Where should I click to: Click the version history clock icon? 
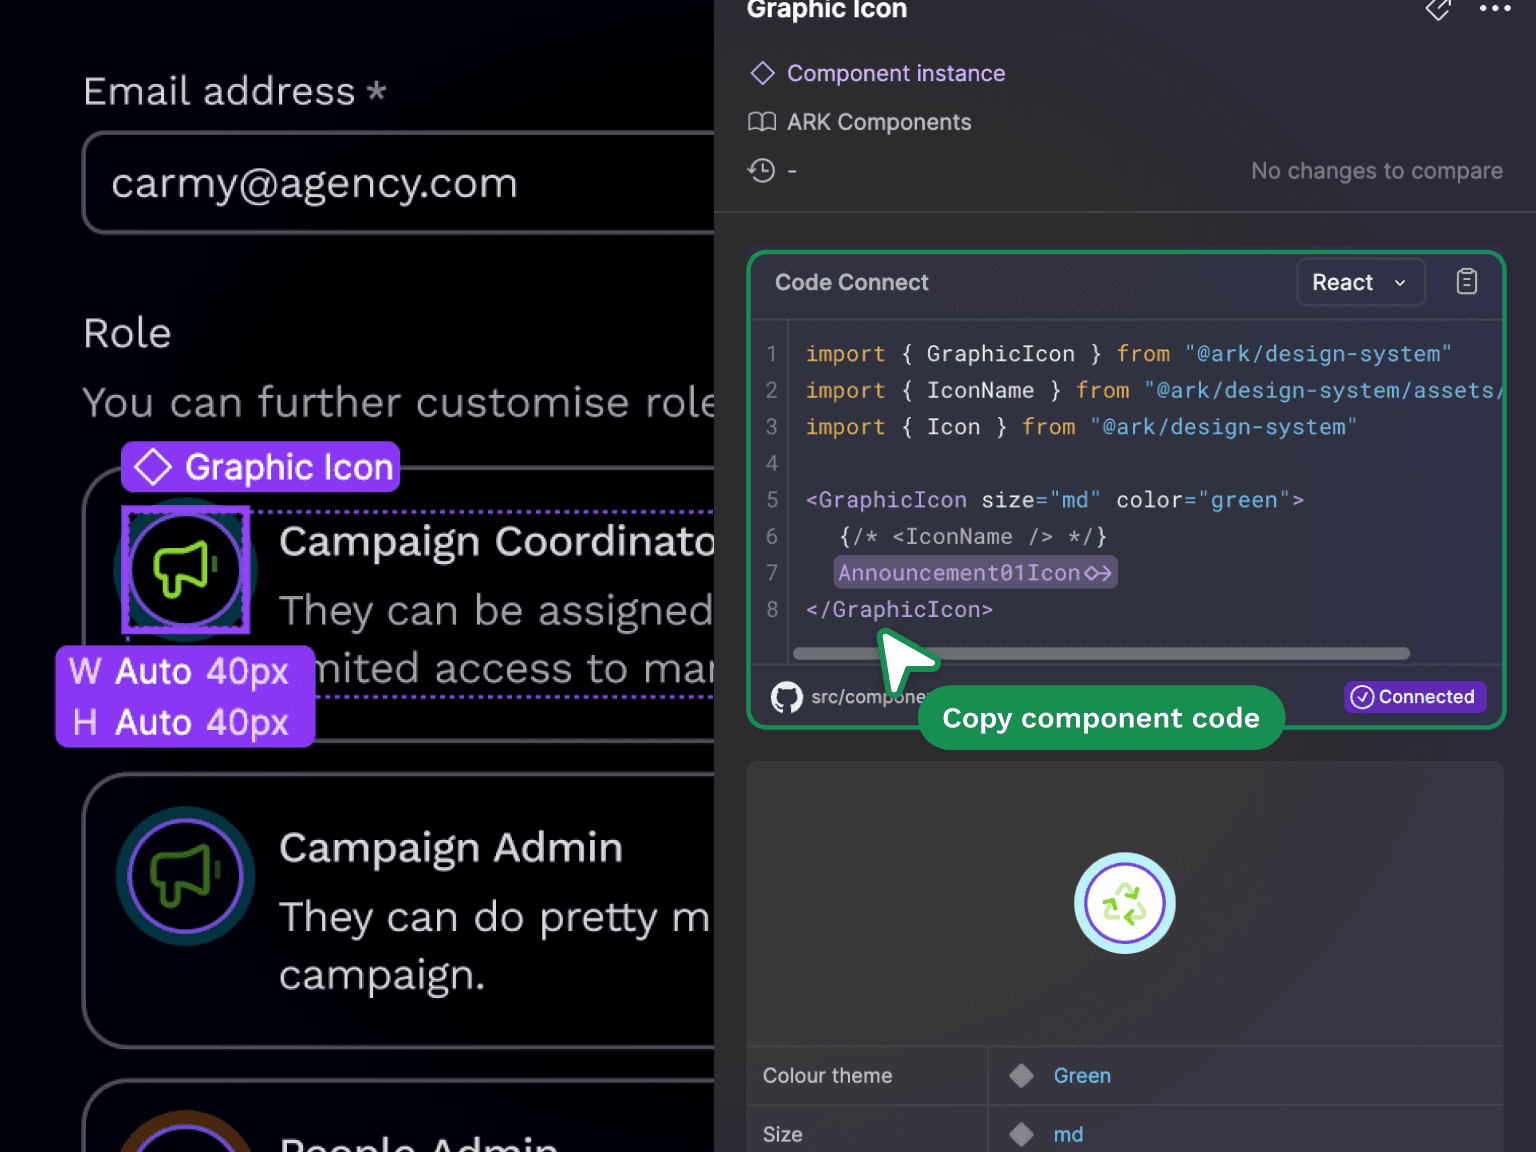click(x=762, y=171)
